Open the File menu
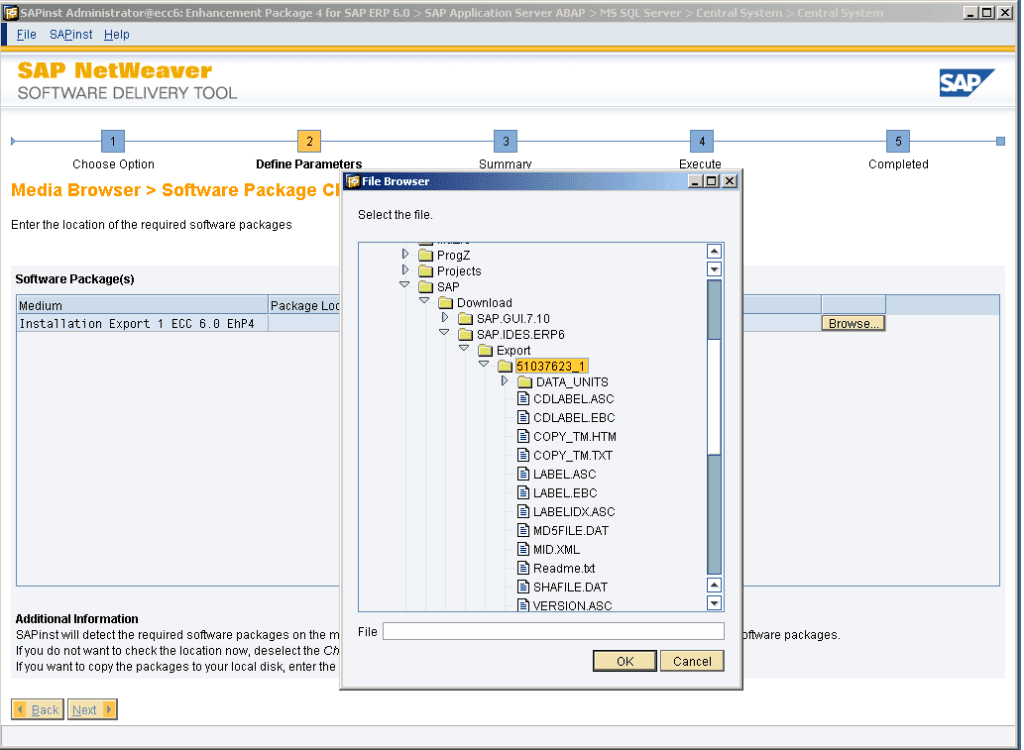This screenshot has height=750, width=1024. tap(27, 35)
